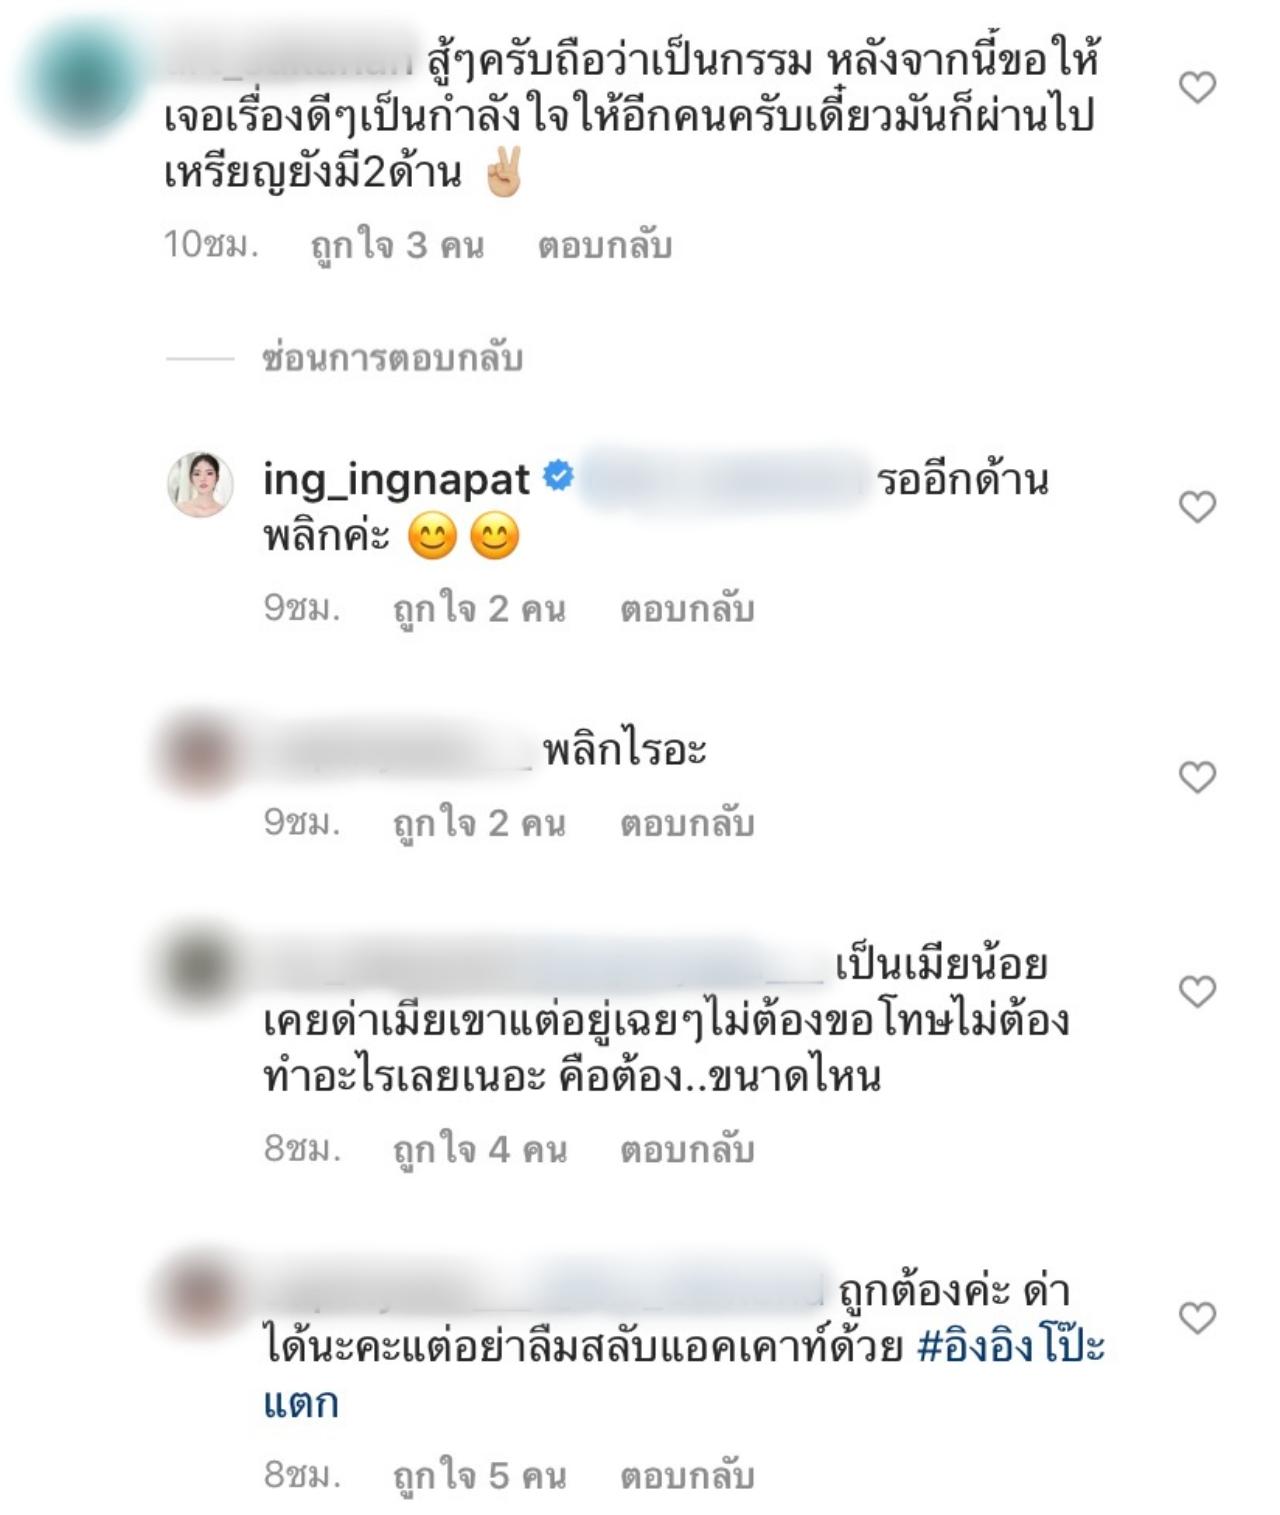Screen dimensions: 1280x1515
Task: Open blurred mention in ing_ingnapat's reply
Action: [x=724, y=480]
